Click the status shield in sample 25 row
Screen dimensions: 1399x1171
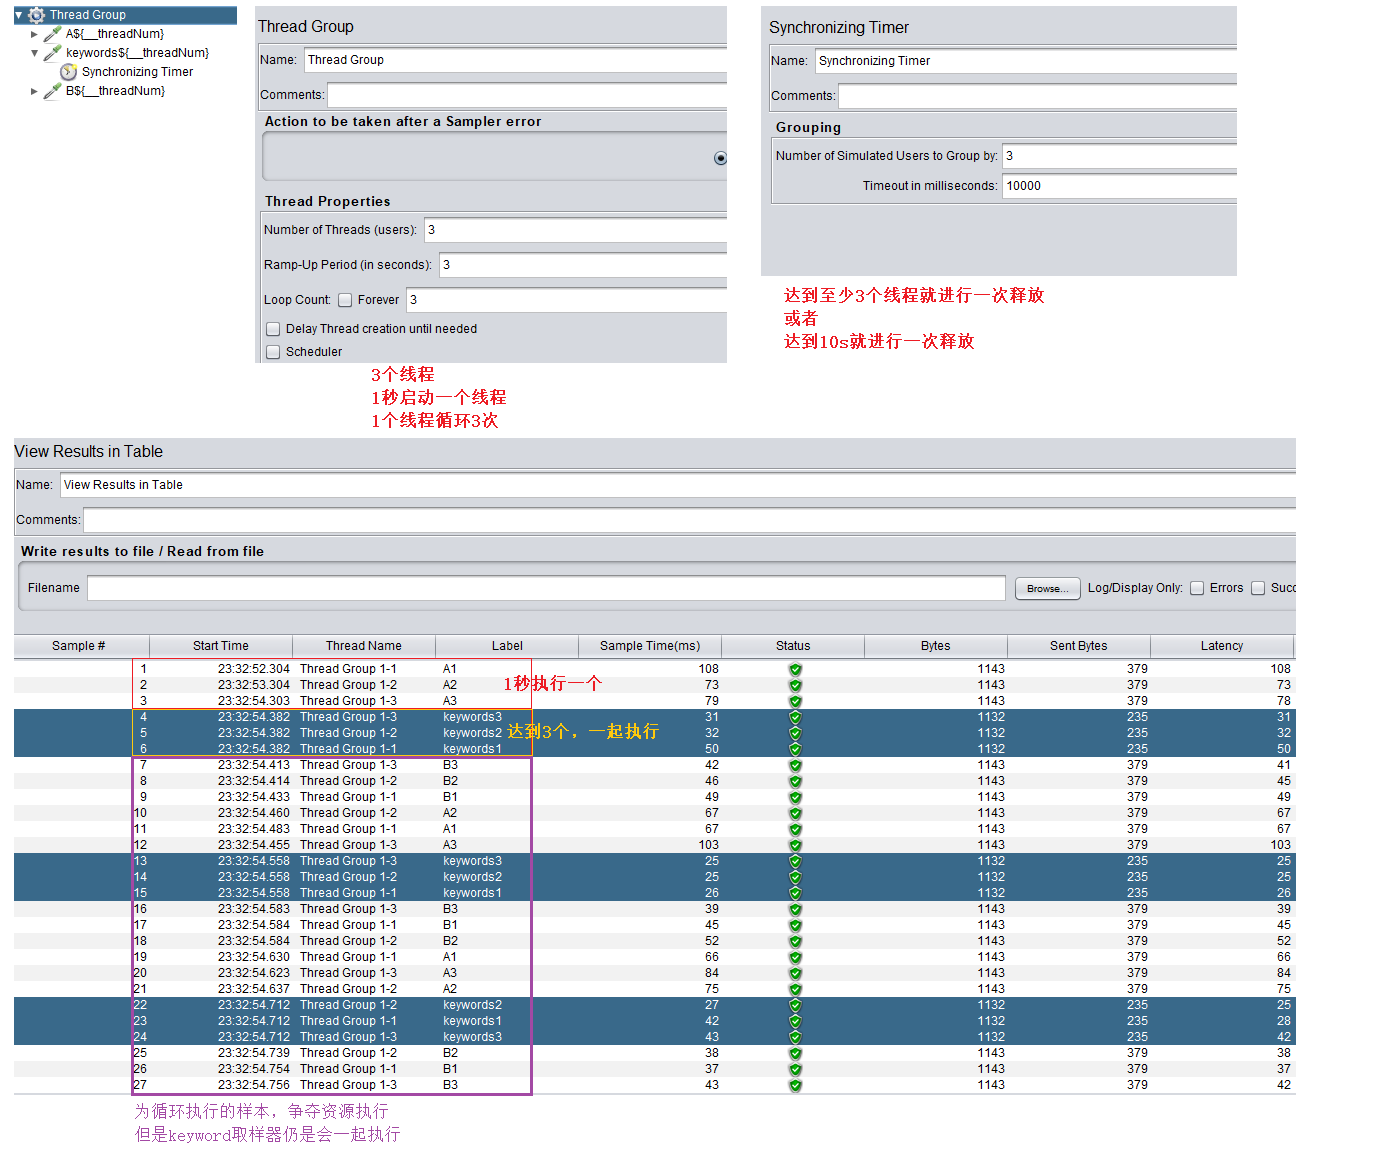795,1054
